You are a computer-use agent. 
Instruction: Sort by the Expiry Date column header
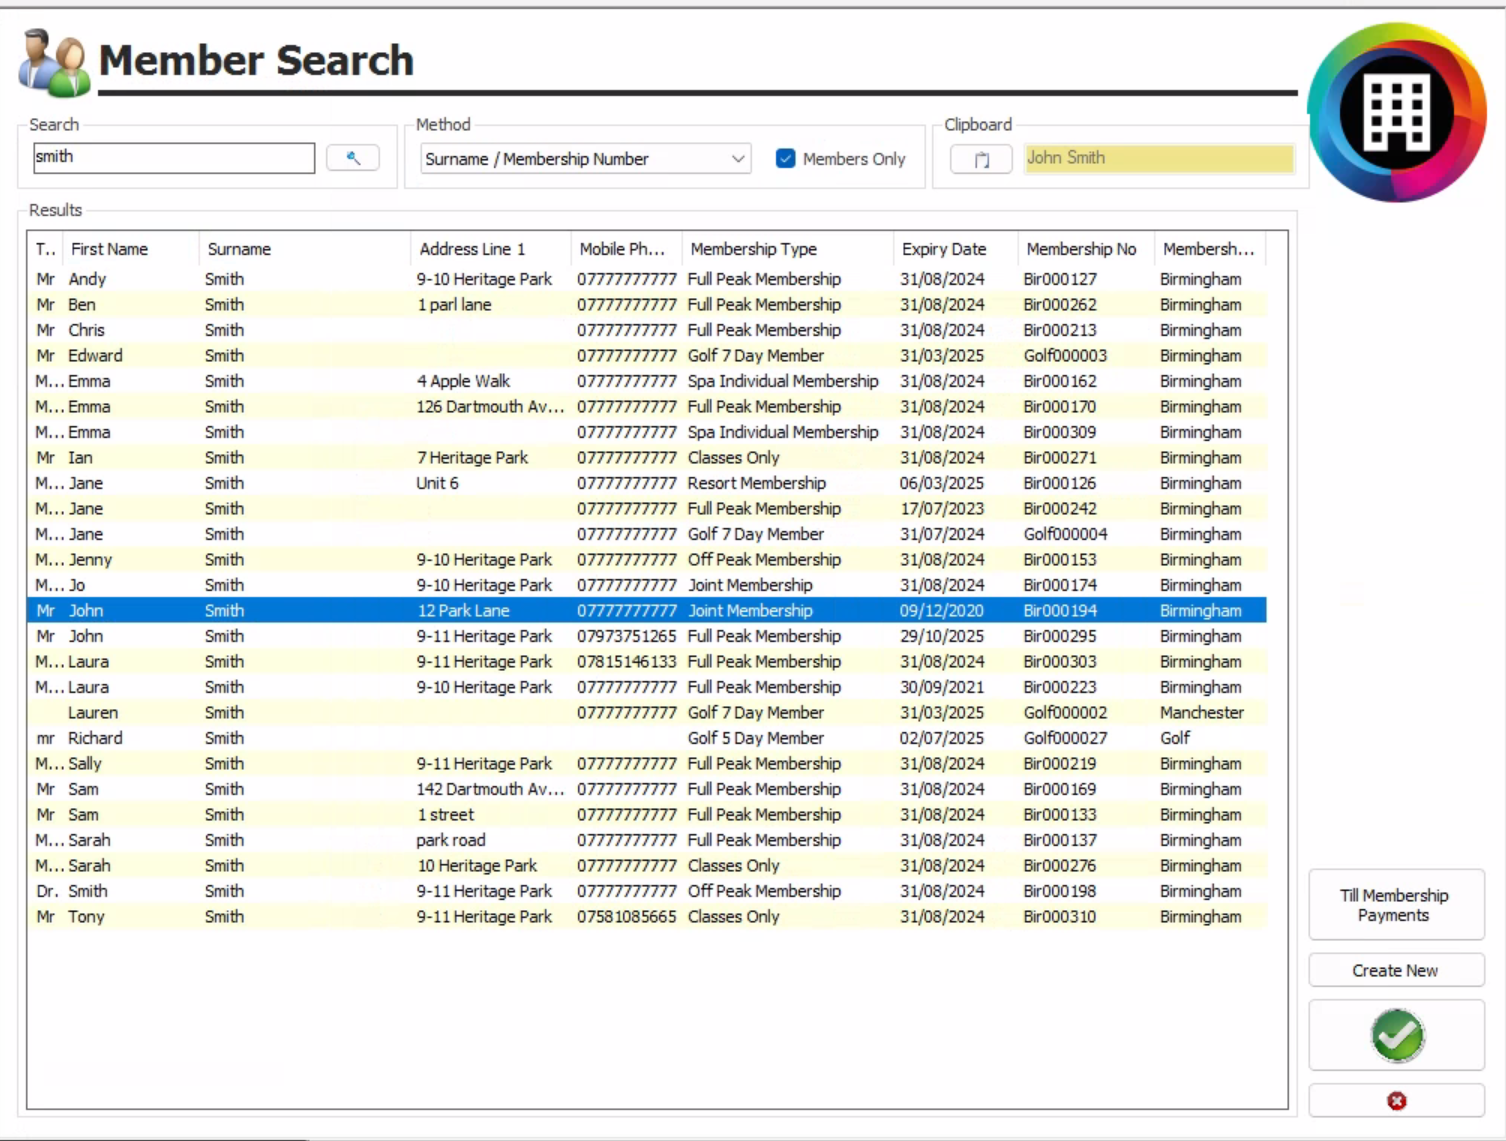pos(955,249)
